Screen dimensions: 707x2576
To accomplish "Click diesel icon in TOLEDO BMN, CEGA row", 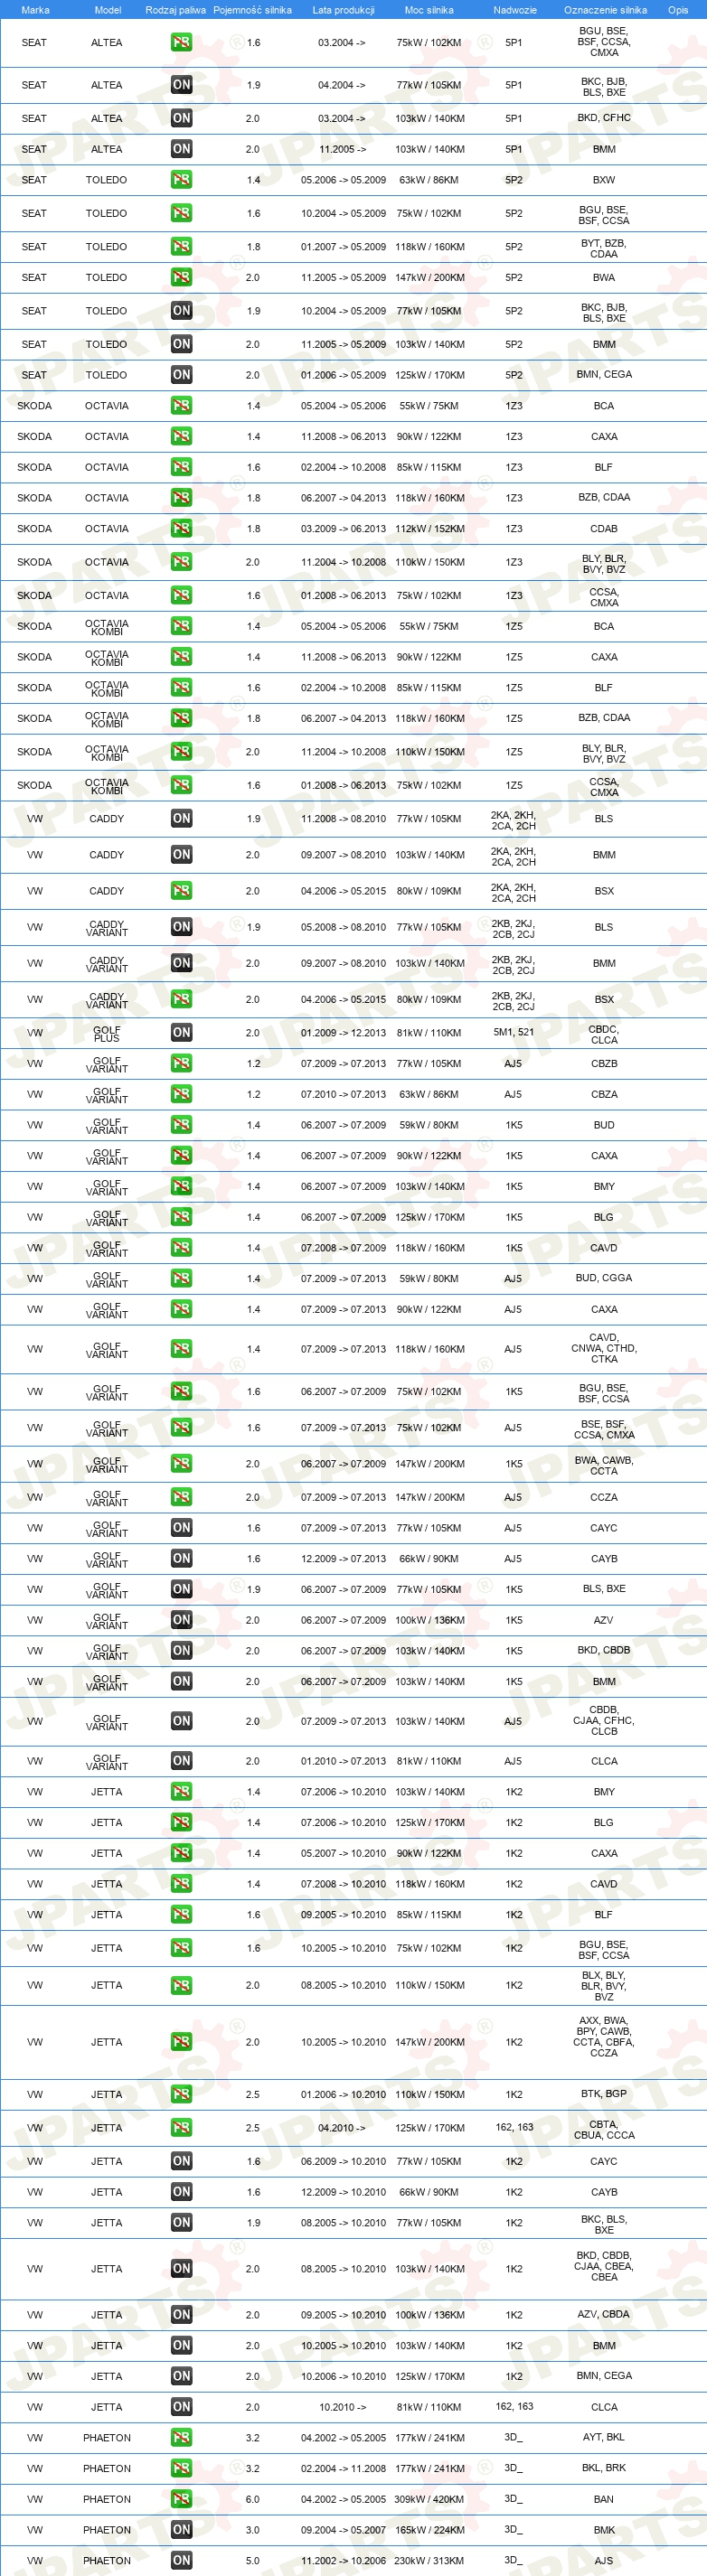I will coord(181,375).
